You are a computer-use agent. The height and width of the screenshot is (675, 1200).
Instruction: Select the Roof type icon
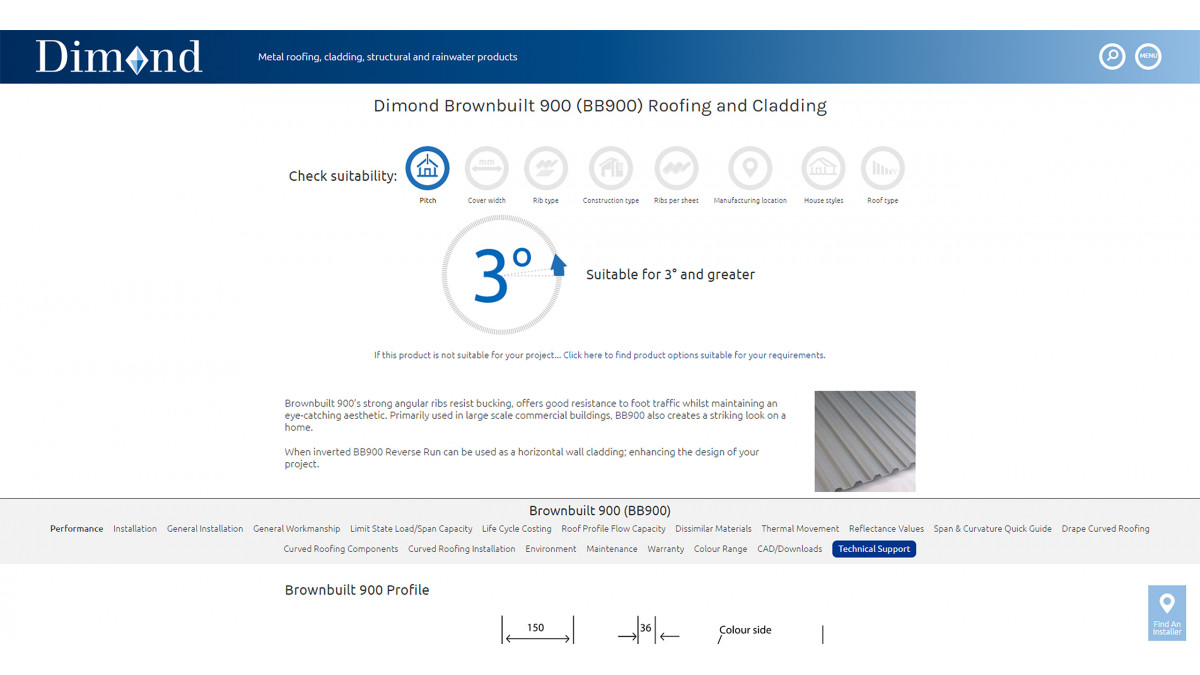(x=883, y=168)
